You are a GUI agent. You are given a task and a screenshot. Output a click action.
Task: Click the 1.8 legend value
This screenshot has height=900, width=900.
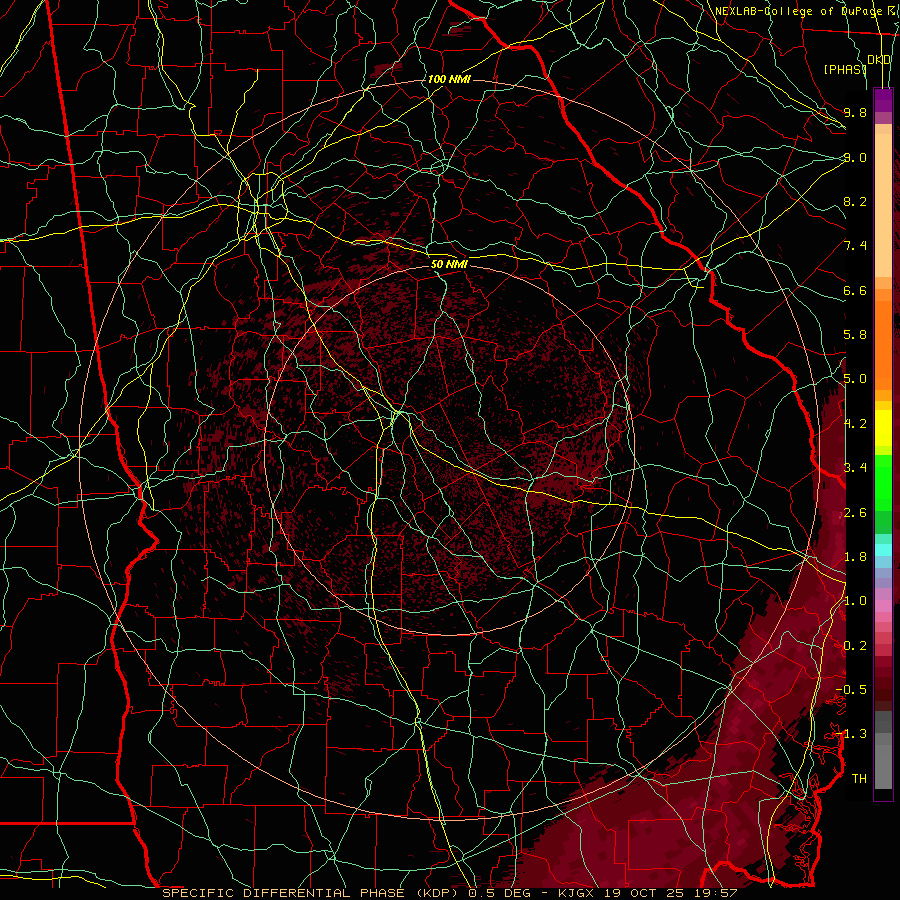[x=855, y=557]
